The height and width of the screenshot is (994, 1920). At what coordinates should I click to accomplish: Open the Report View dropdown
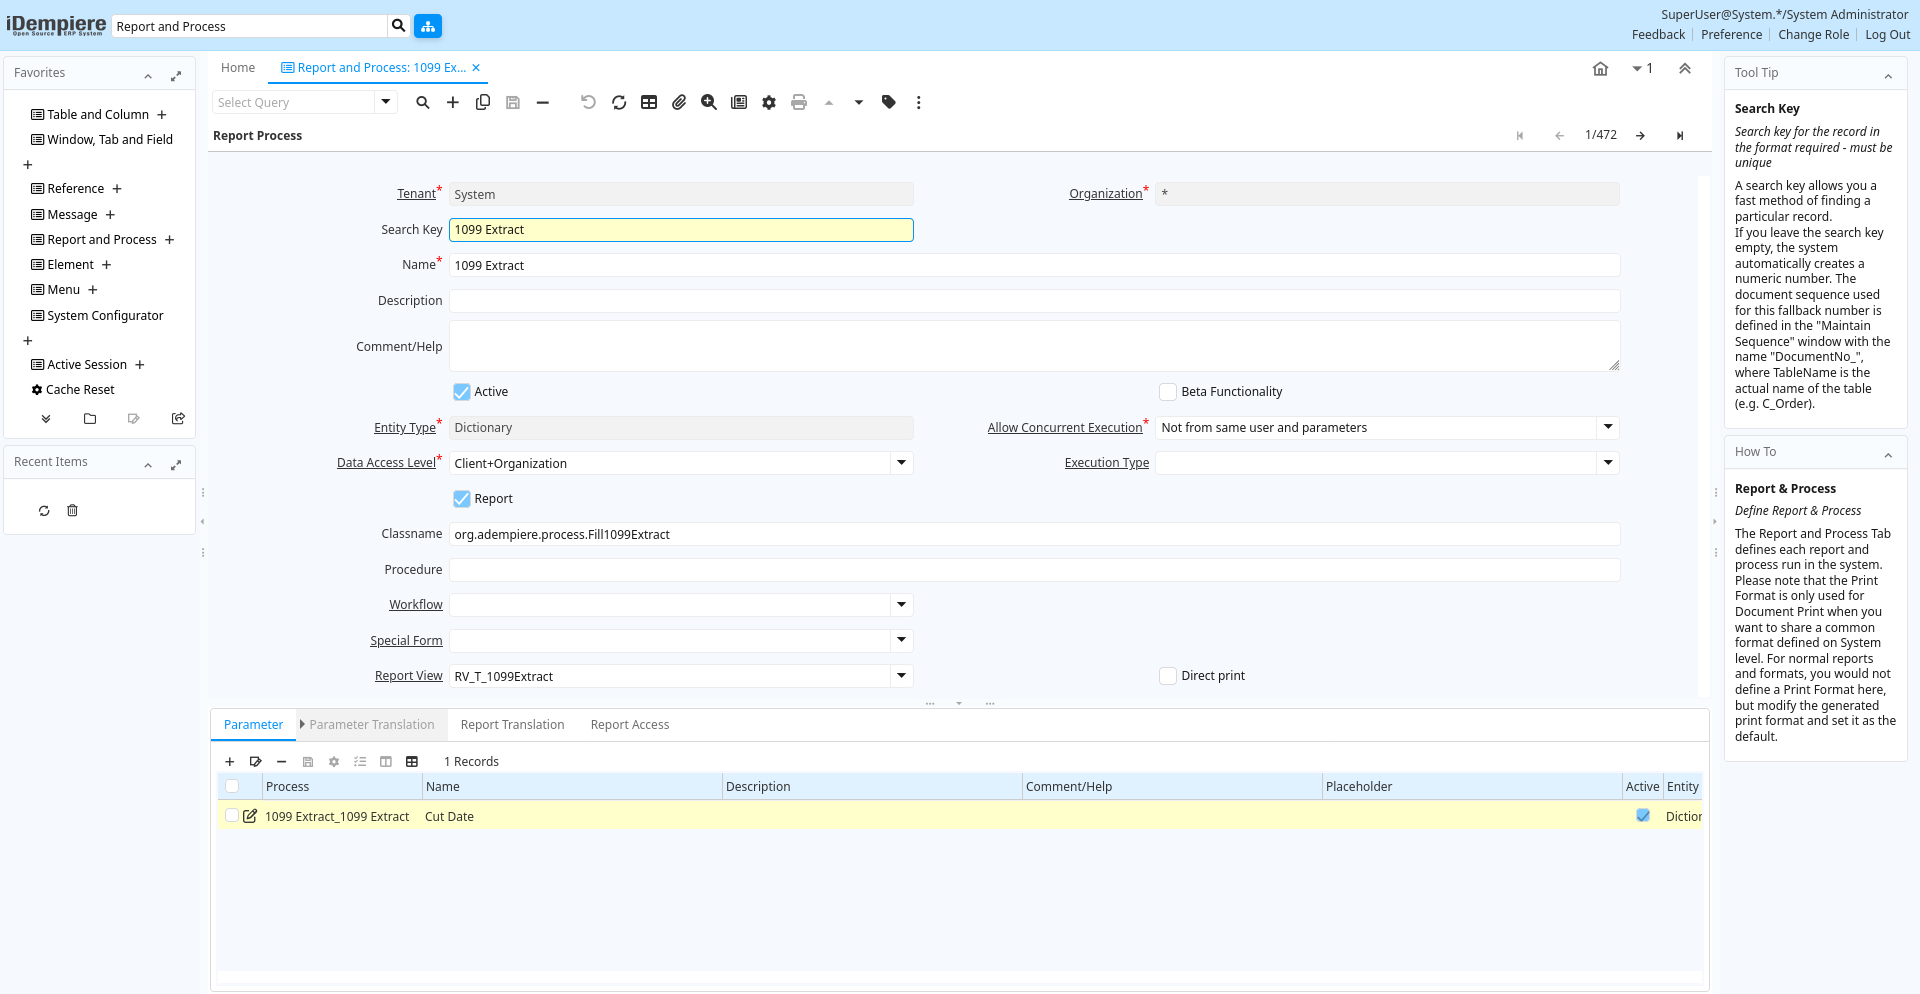(901, 676)
